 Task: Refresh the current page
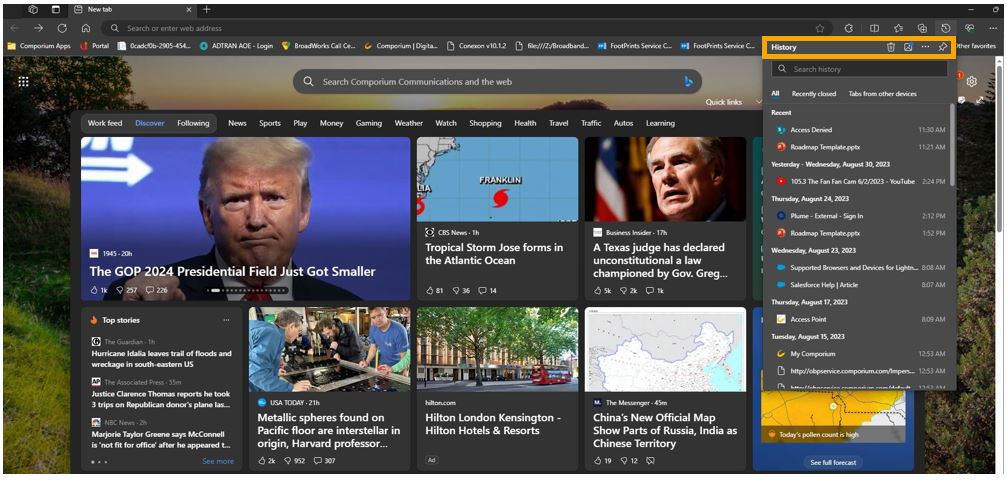[x=62, y=28]
